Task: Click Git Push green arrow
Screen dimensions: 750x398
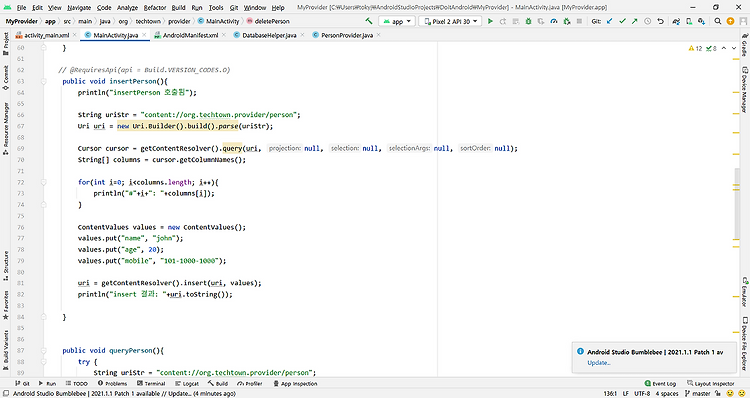Action: tap(635, 21)
